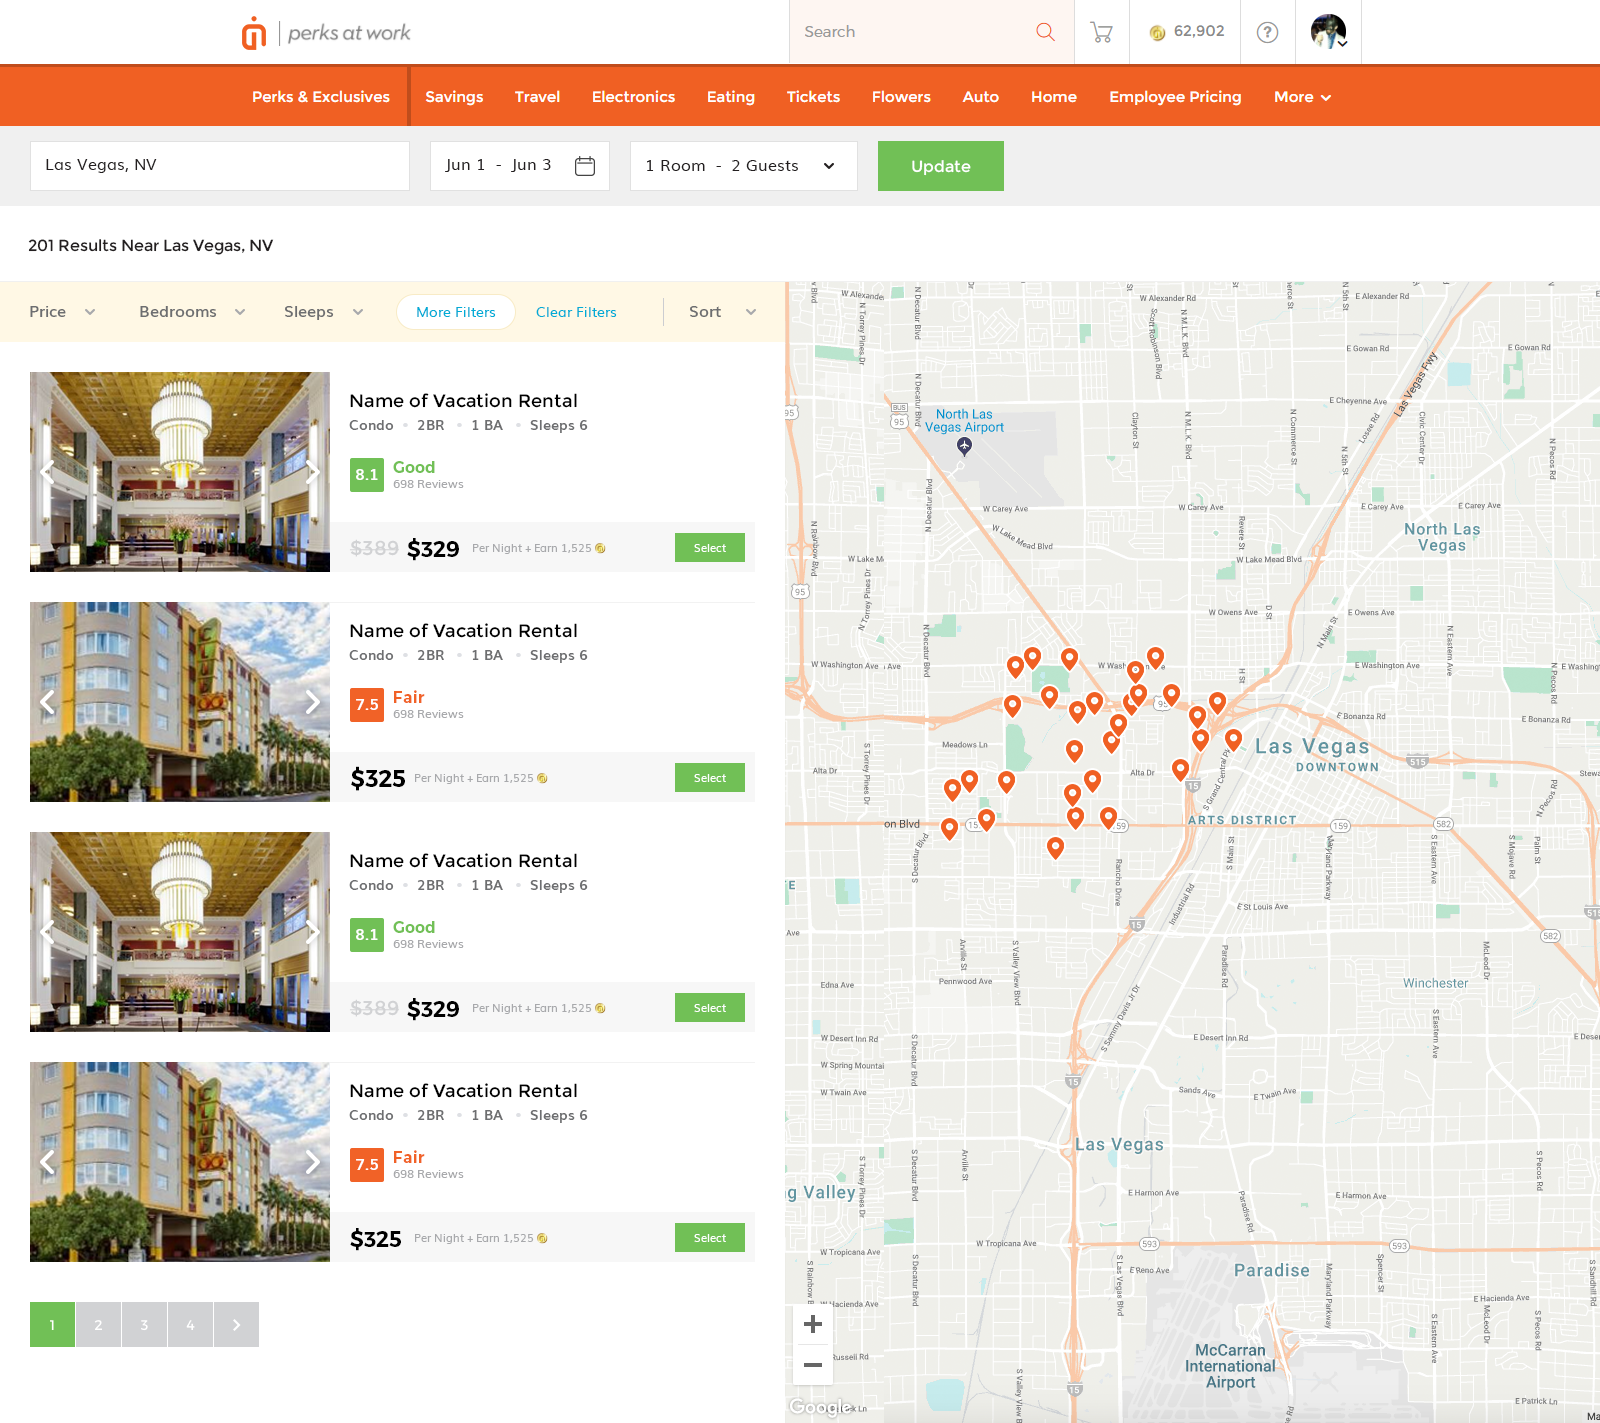The image size is (1600, 1423).
Task: Click the Las Vegas, NV location field
Action: (x=220, y=166)
